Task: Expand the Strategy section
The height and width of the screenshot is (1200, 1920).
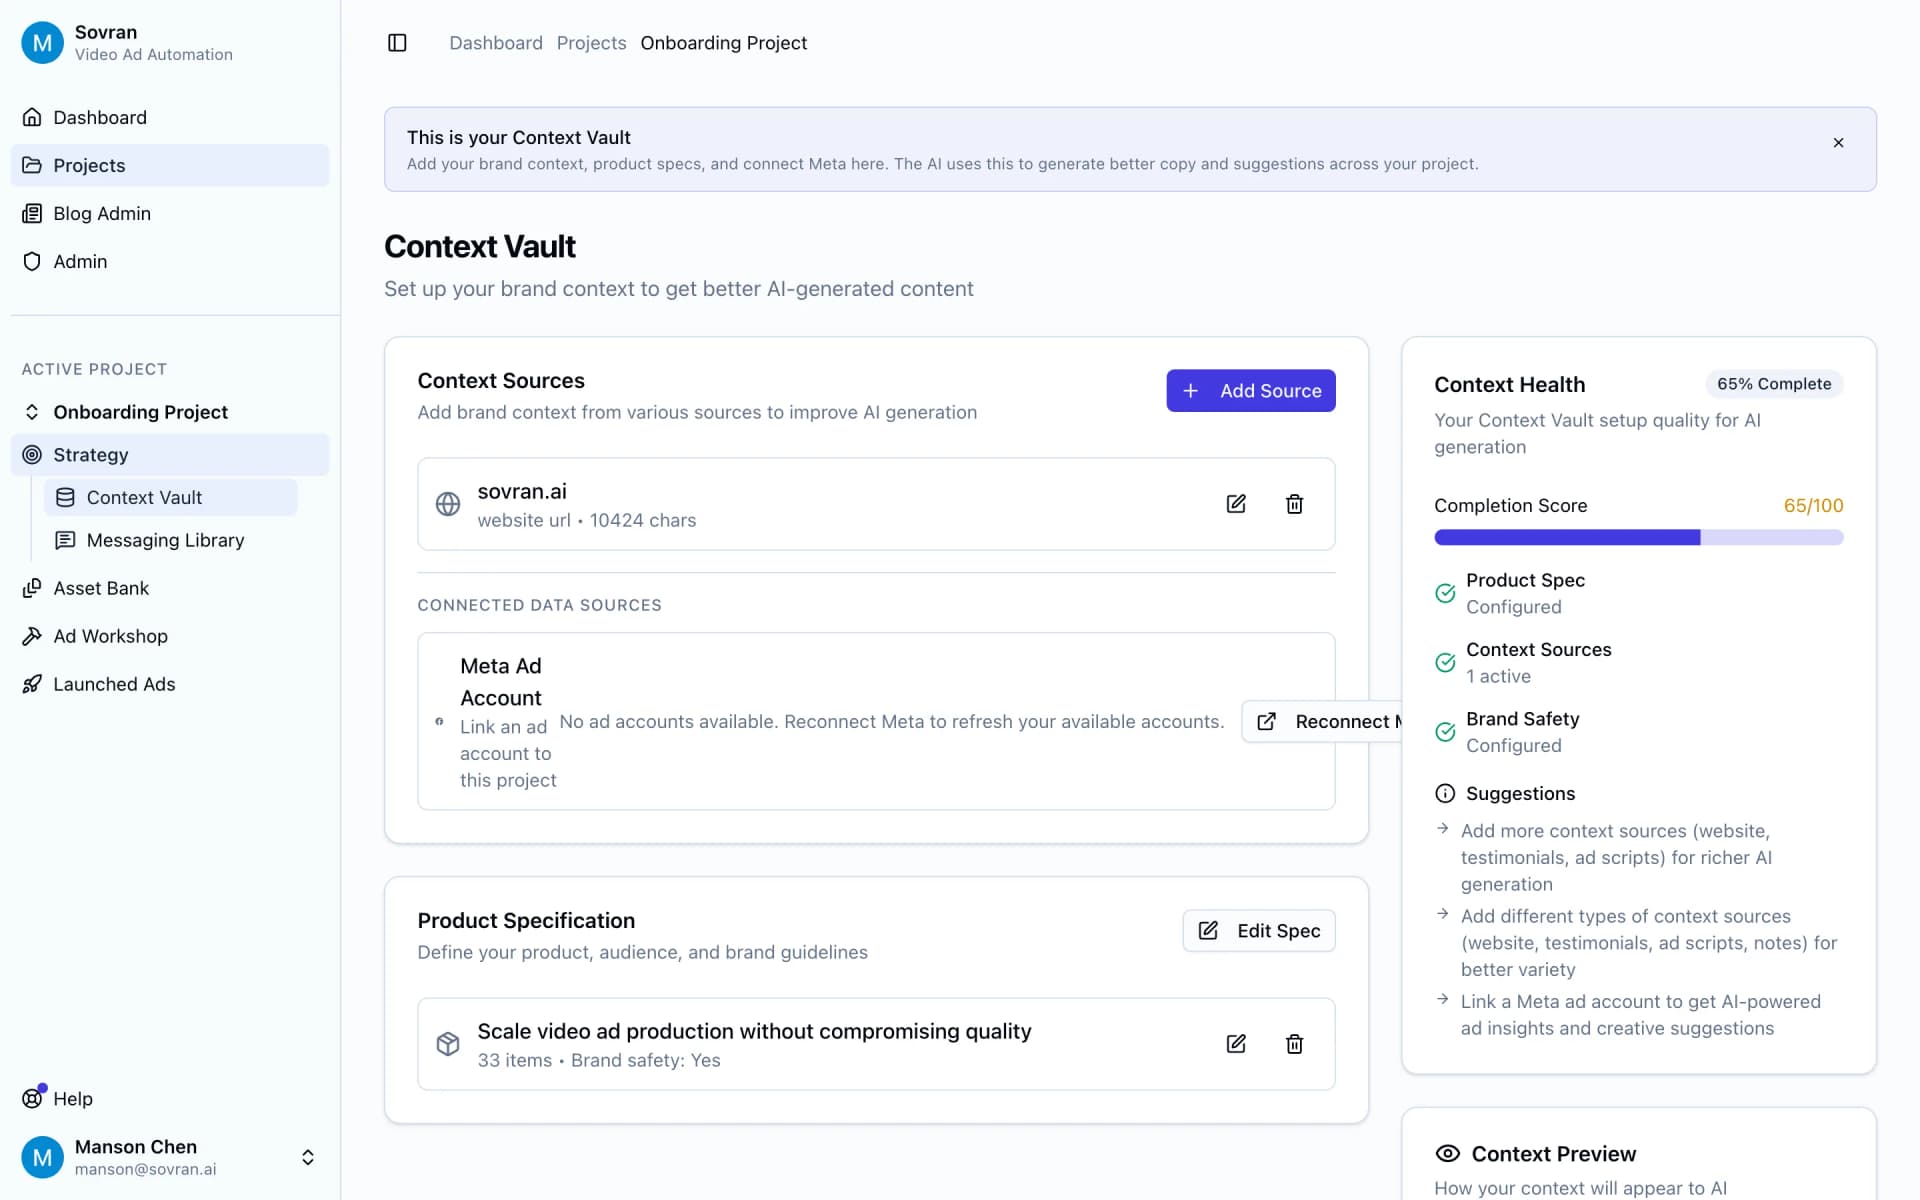Action: (x=33, y=454)
